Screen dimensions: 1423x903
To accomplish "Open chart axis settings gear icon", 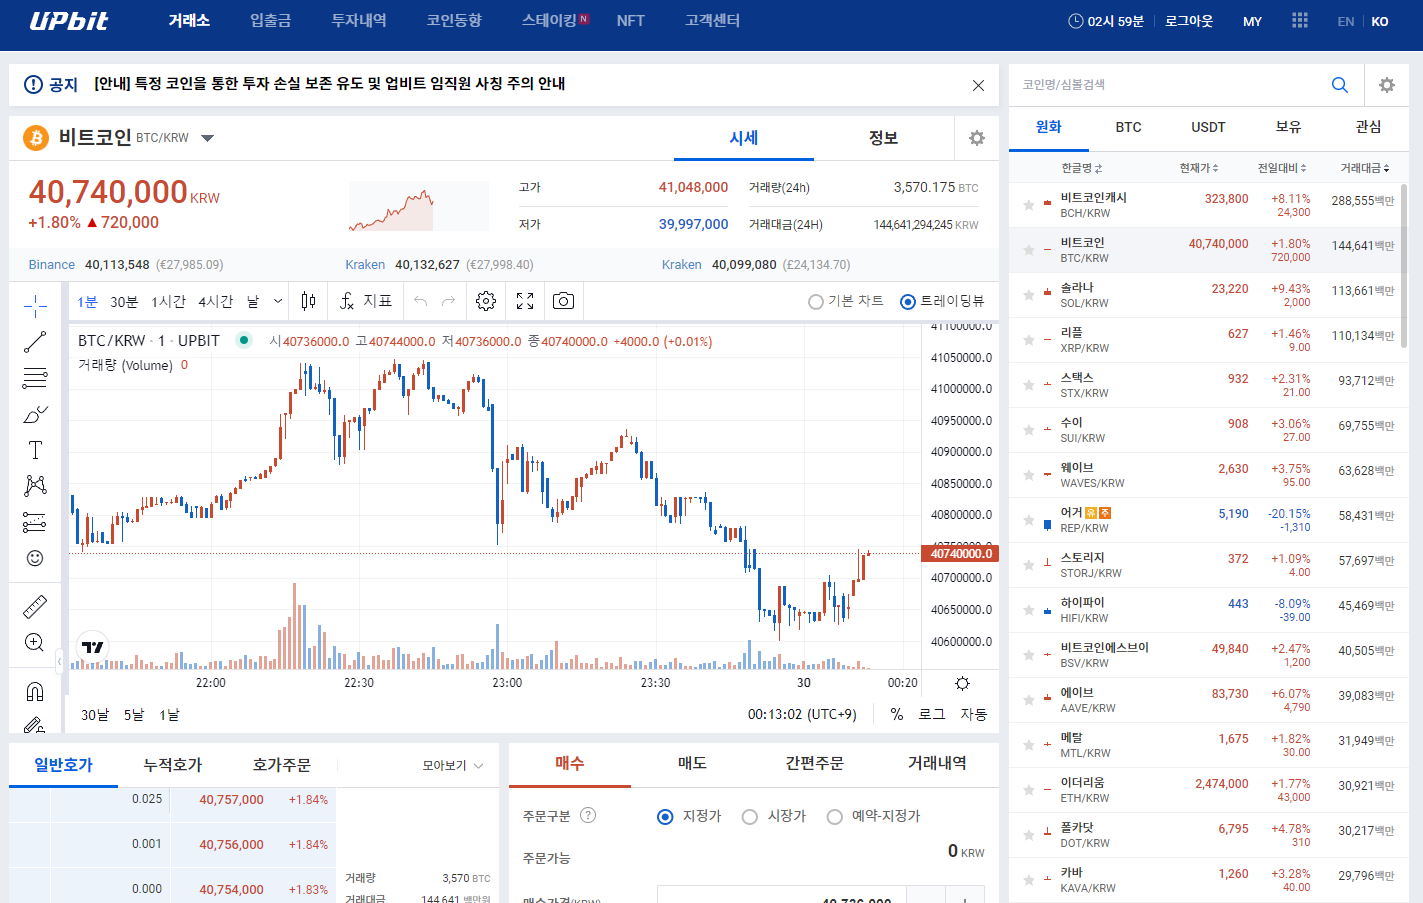I will point(962,683).
